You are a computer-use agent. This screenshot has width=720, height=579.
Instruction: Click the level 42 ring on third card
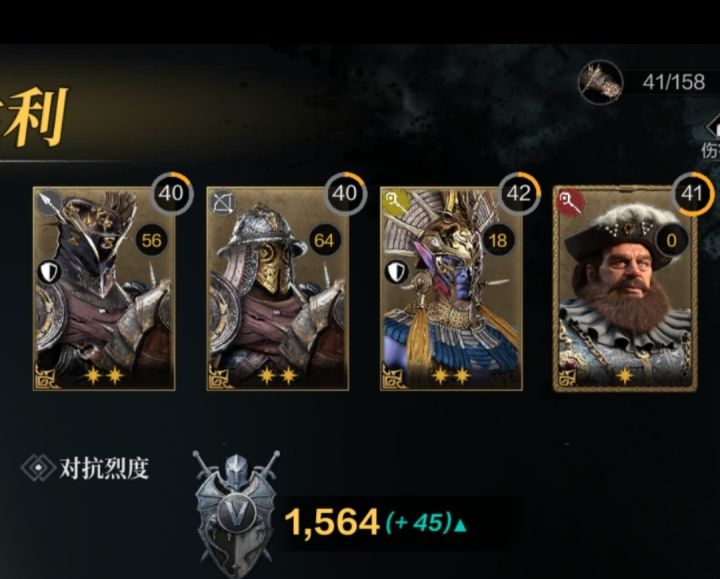pyautogui.click(x=519, y=194)
